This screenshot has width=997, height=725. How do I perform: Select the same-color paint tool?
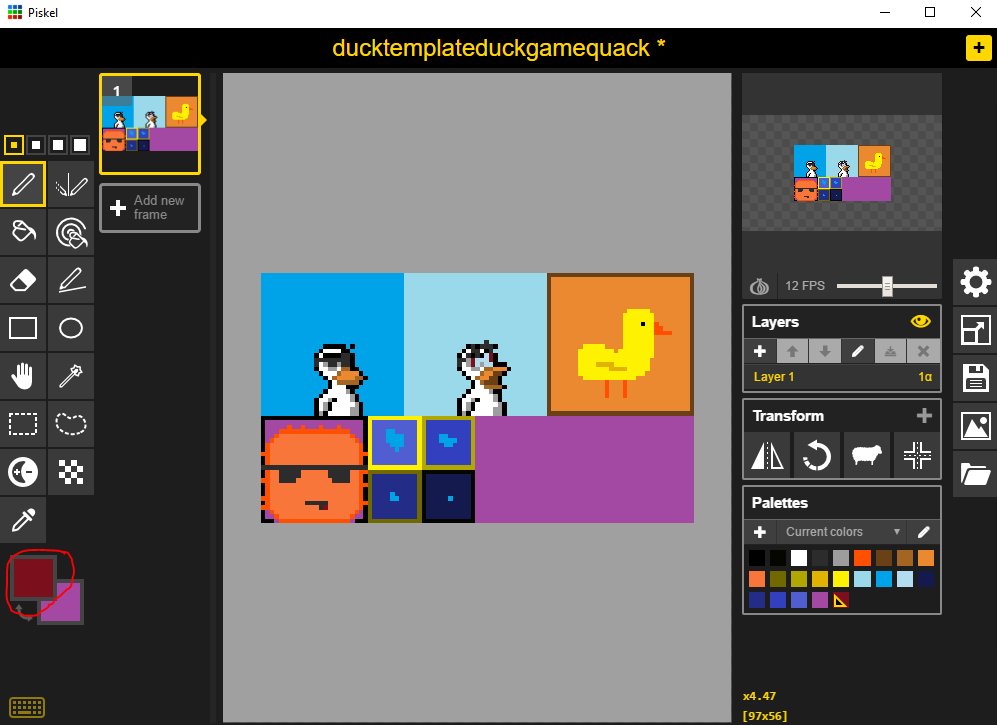point(71,232)
